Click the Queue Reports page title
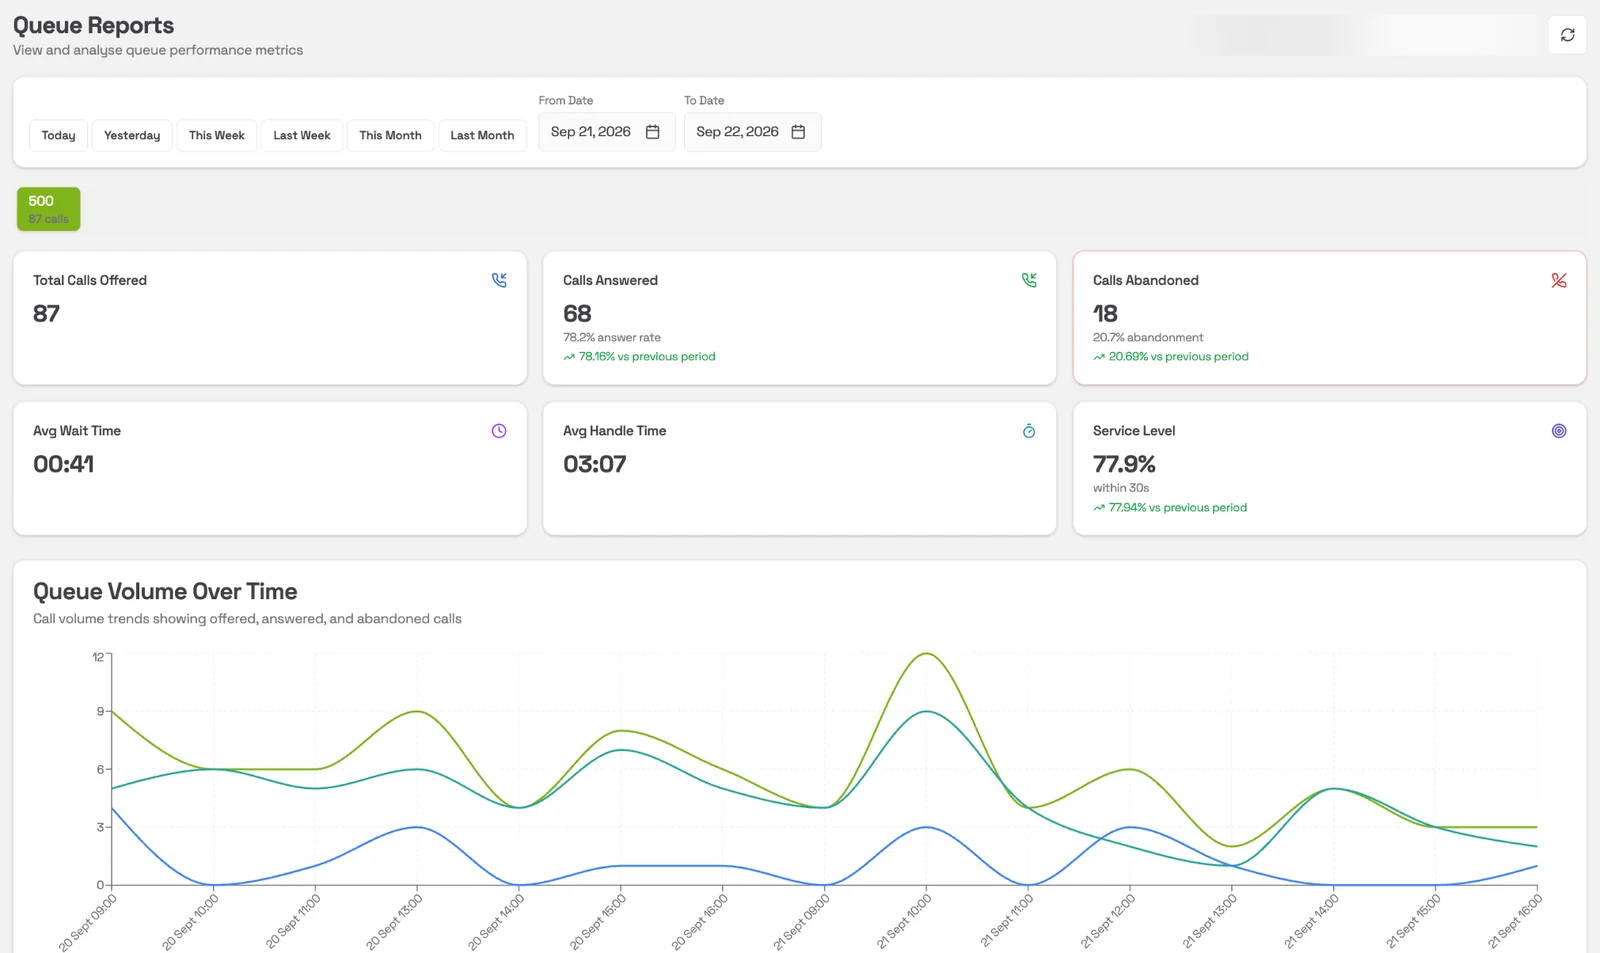This screenshot has width=1600, height=953. coord(93,25)
